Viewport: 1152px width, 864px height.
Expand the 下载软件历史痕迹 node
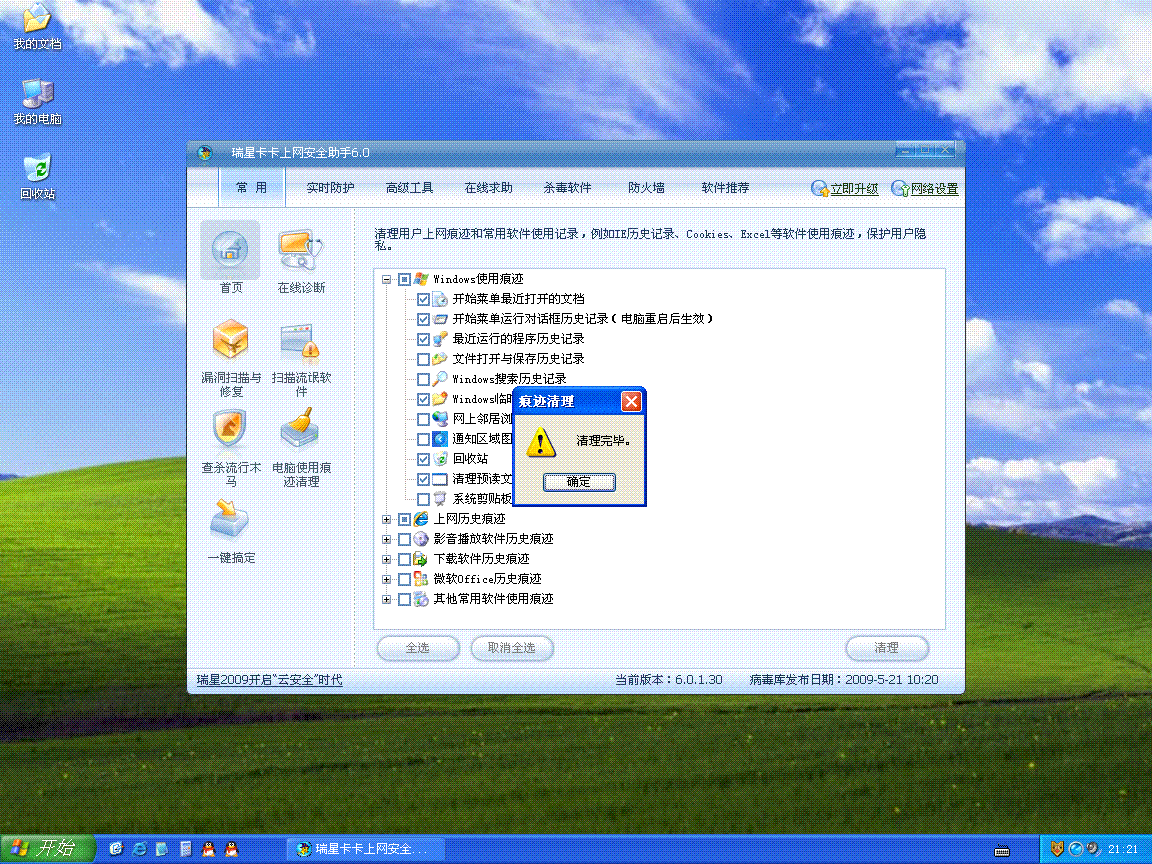coord(386,559)
